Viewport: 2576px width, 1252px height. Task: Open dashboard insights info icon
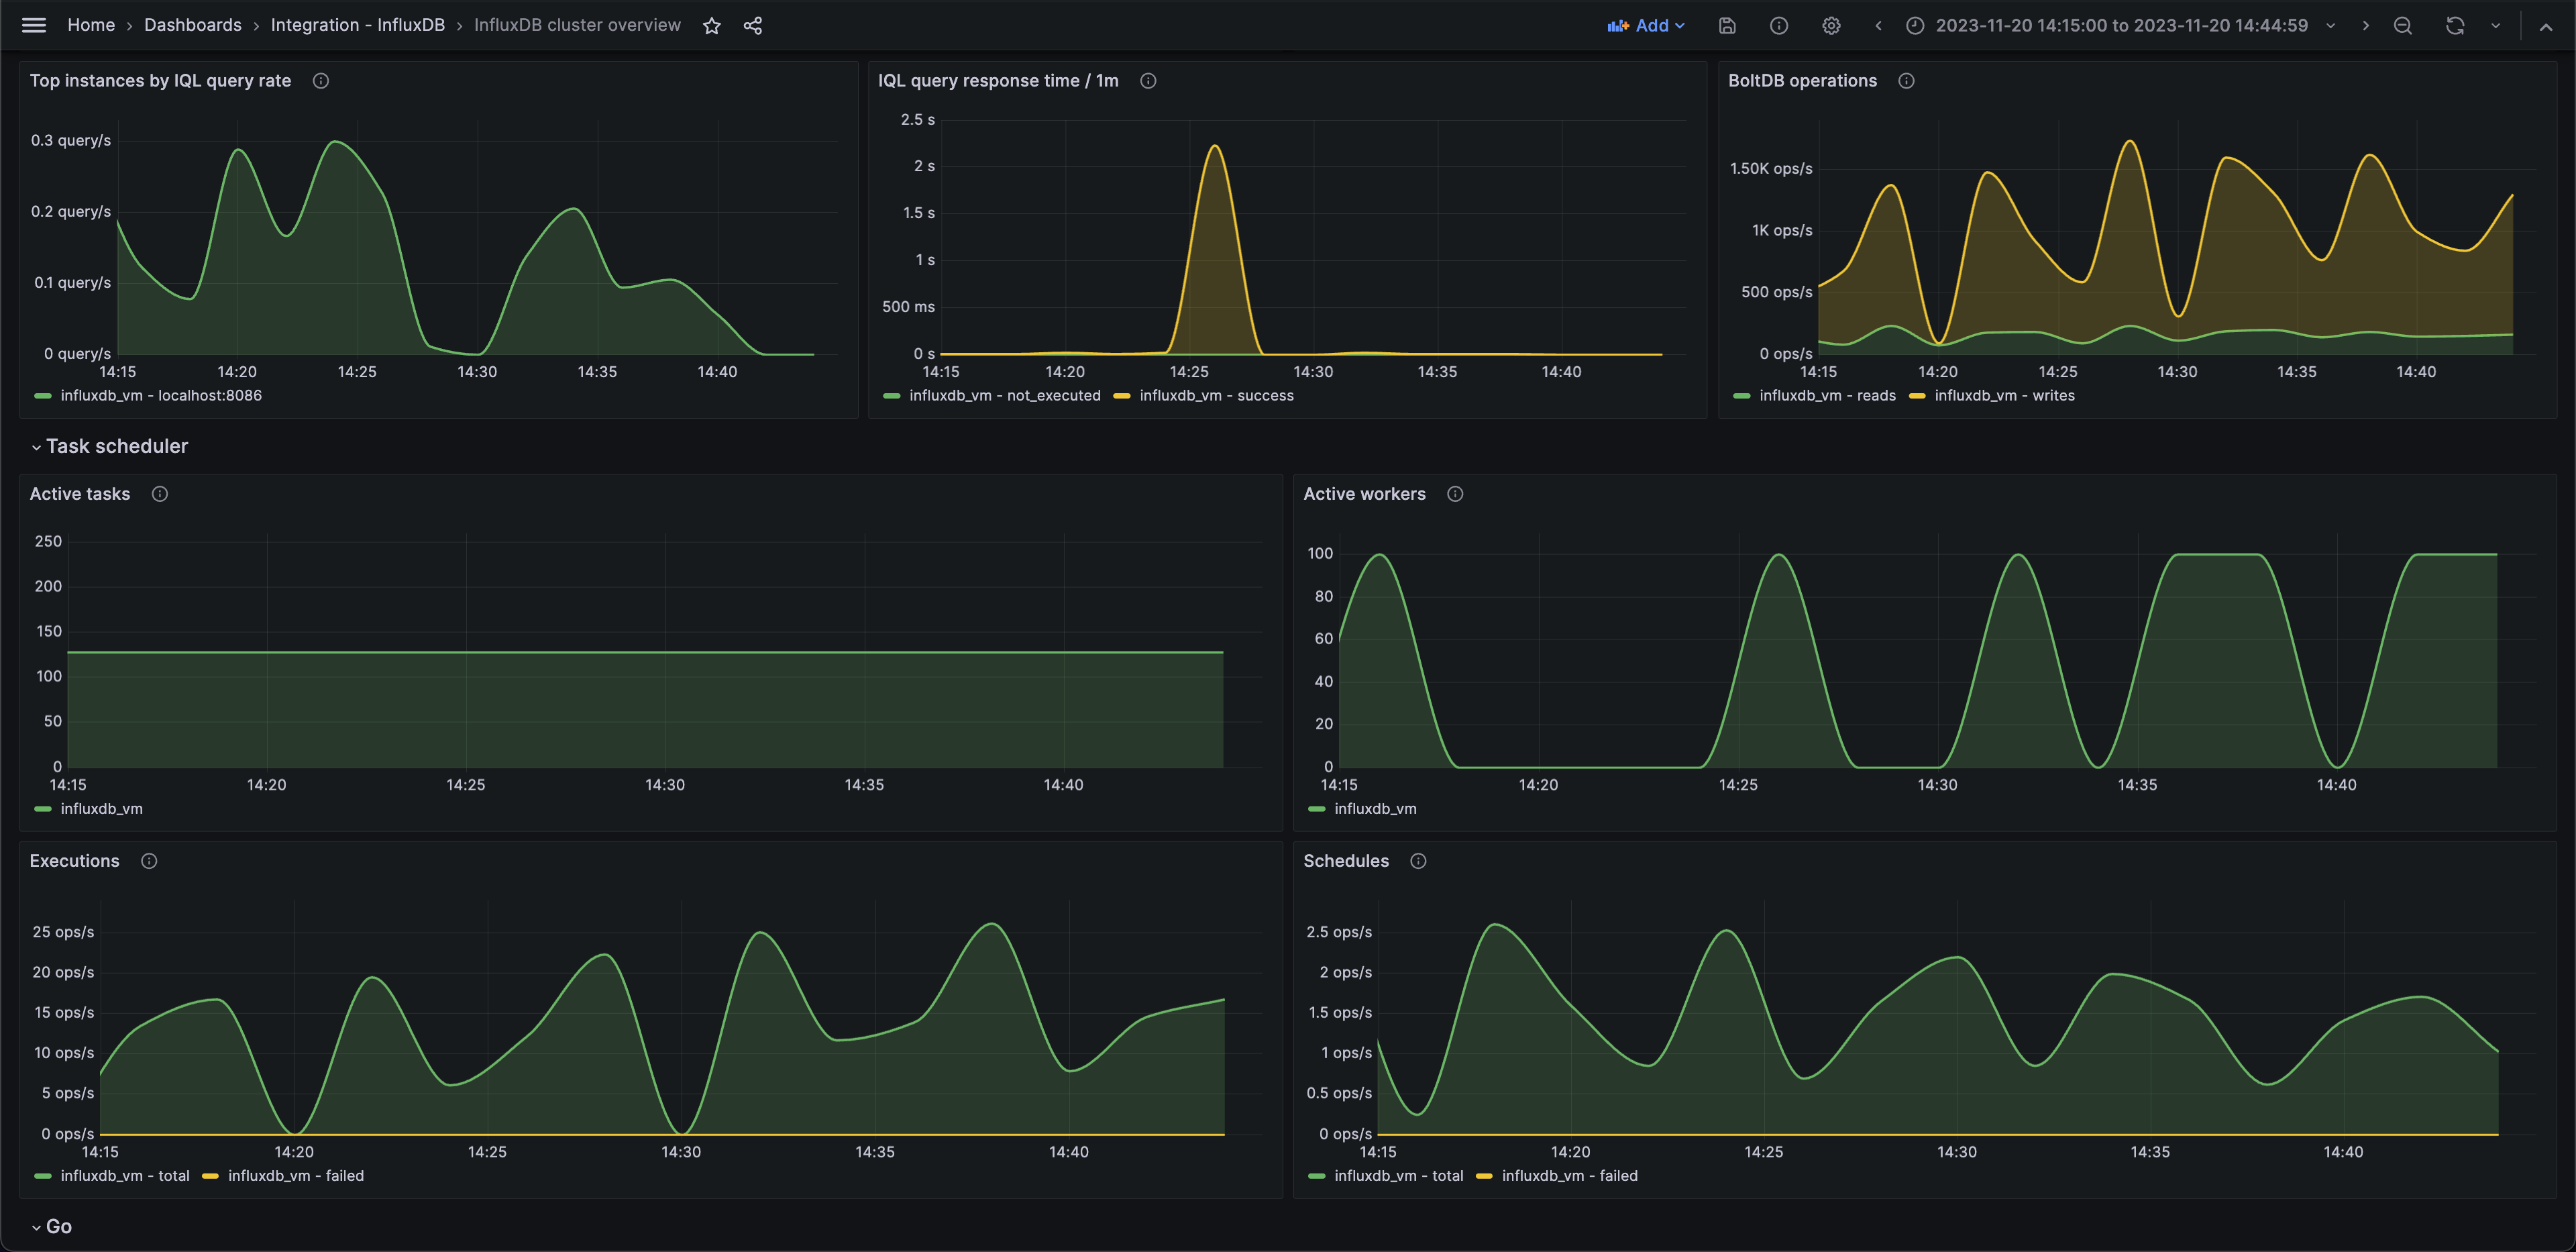(x=1778, y=26)
